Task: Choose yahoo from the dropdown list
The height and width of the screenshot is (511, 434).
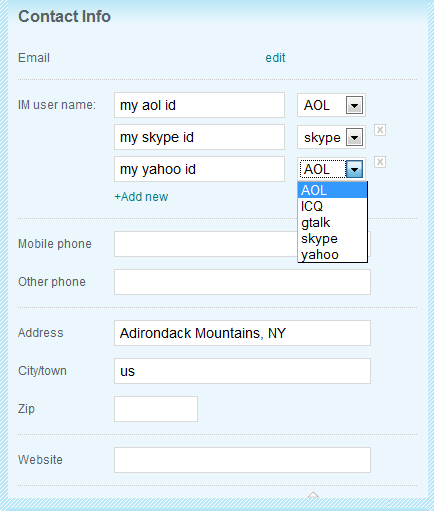Action: (x=332, y=254)
